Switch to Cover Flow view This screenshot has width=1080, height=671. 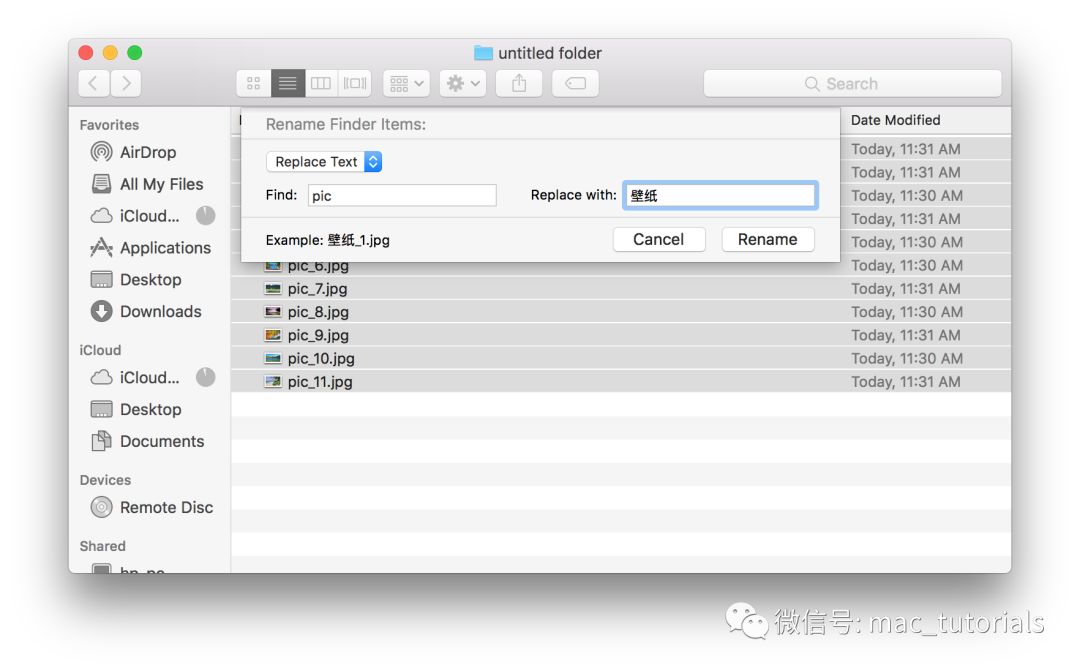click(355, 84)
